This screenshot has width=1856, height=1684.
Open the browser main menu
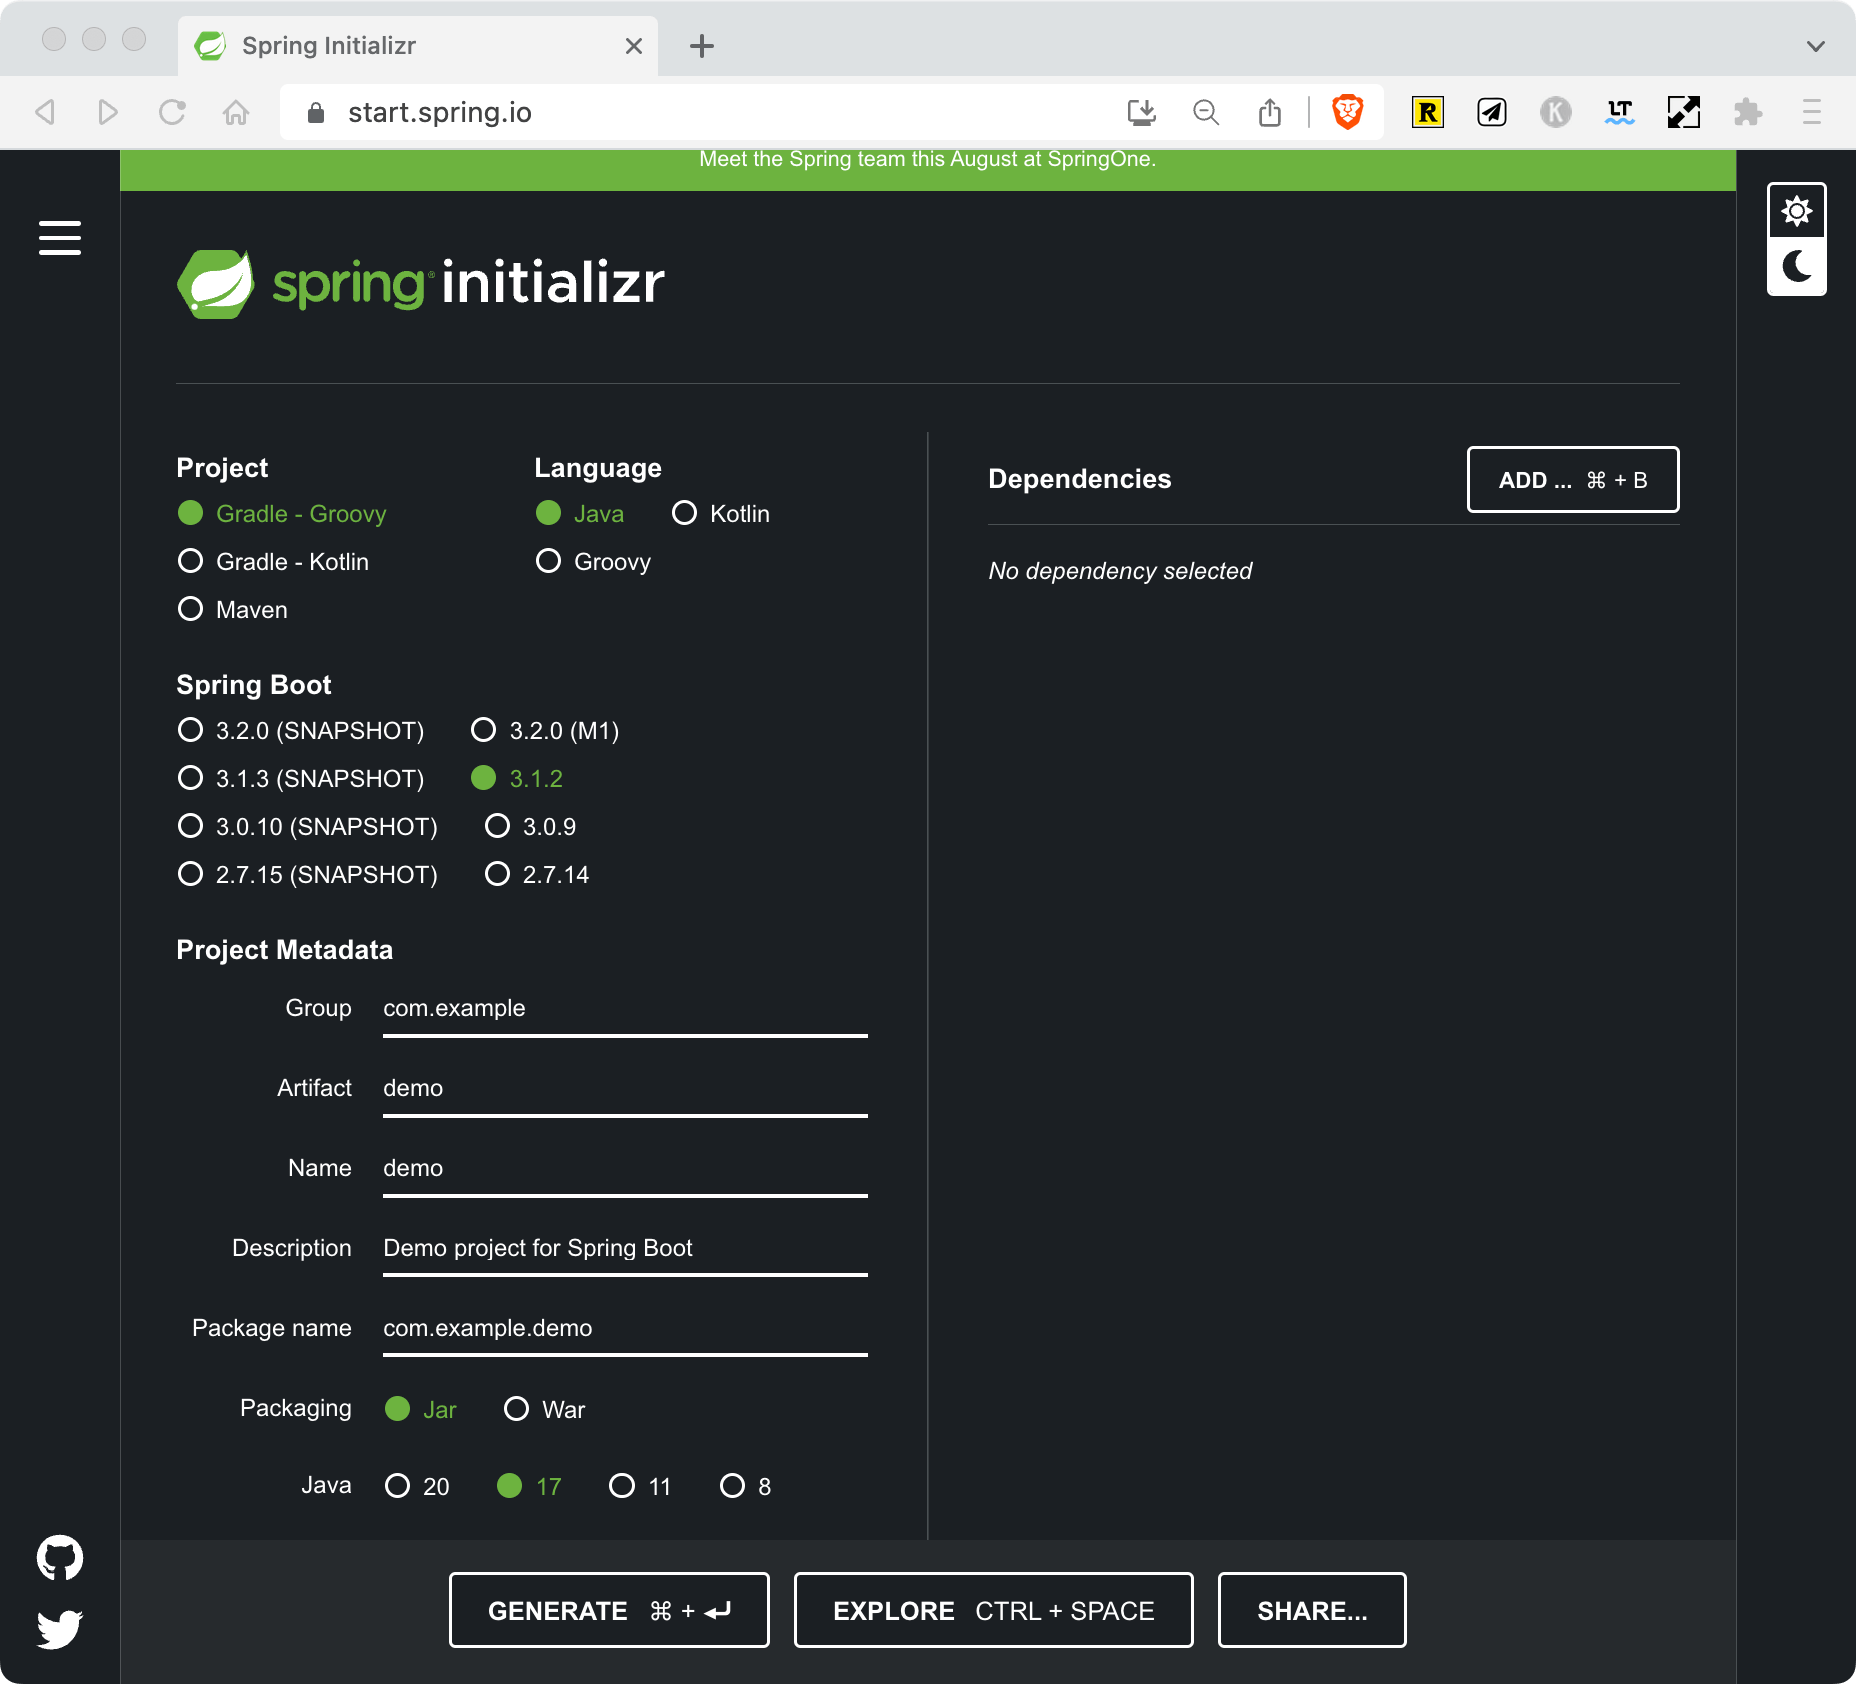click(1811, 112)
